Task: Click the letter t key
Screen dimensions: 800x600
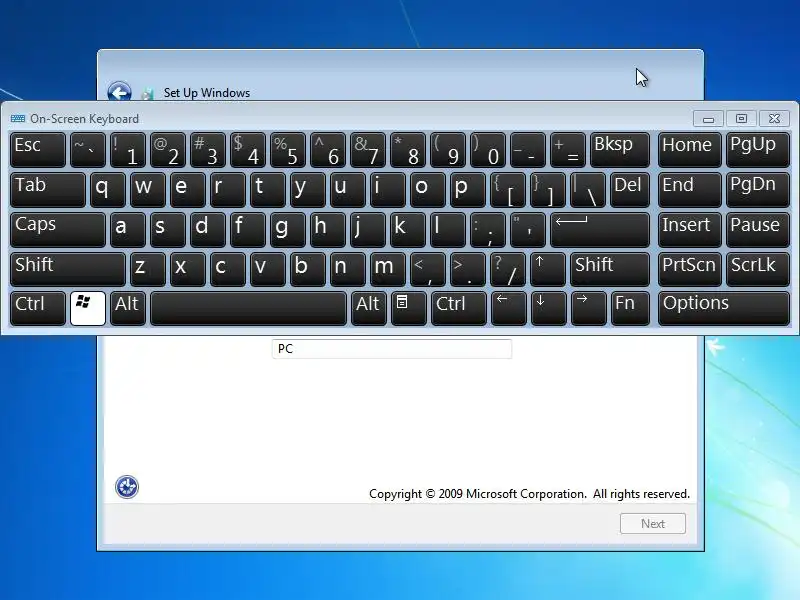Action: pos(267,190)
